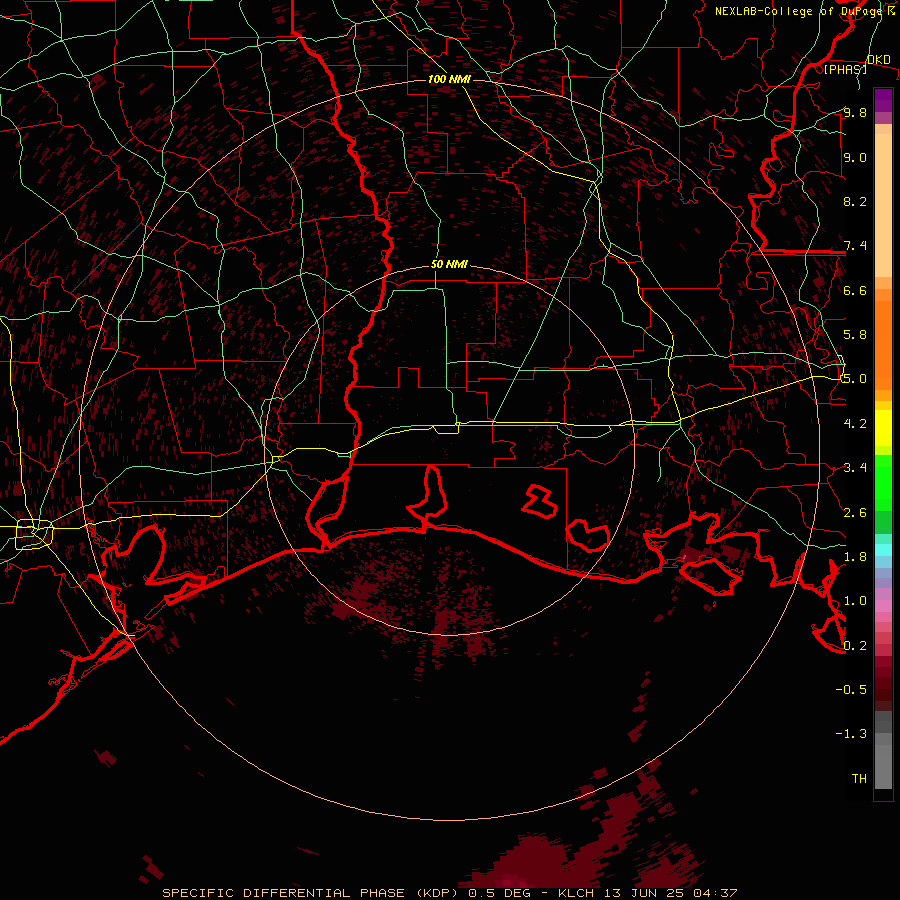Click the "100 NMI" range ring label

pos(449,79)
